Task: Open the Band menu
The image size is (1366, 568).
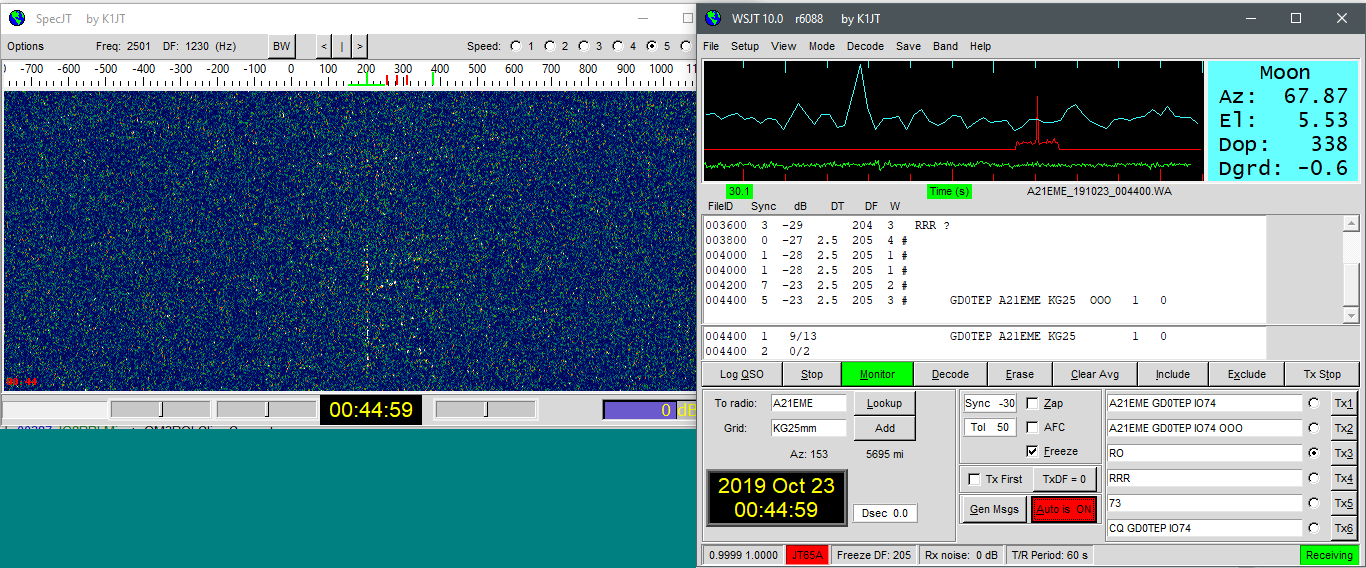Action: [945, 46]
